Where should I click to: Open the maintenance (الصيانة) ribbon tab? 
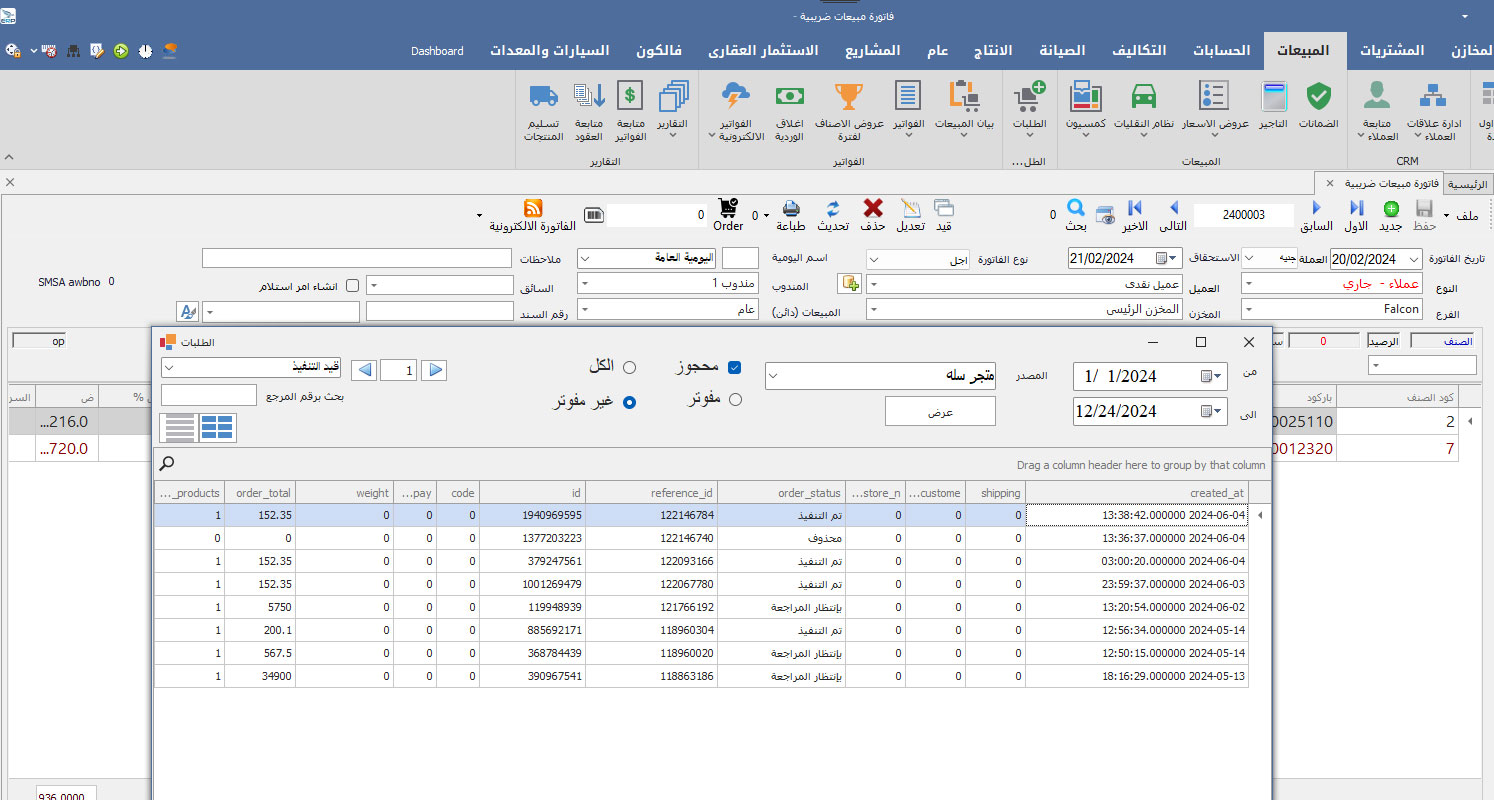(1061, 51)
